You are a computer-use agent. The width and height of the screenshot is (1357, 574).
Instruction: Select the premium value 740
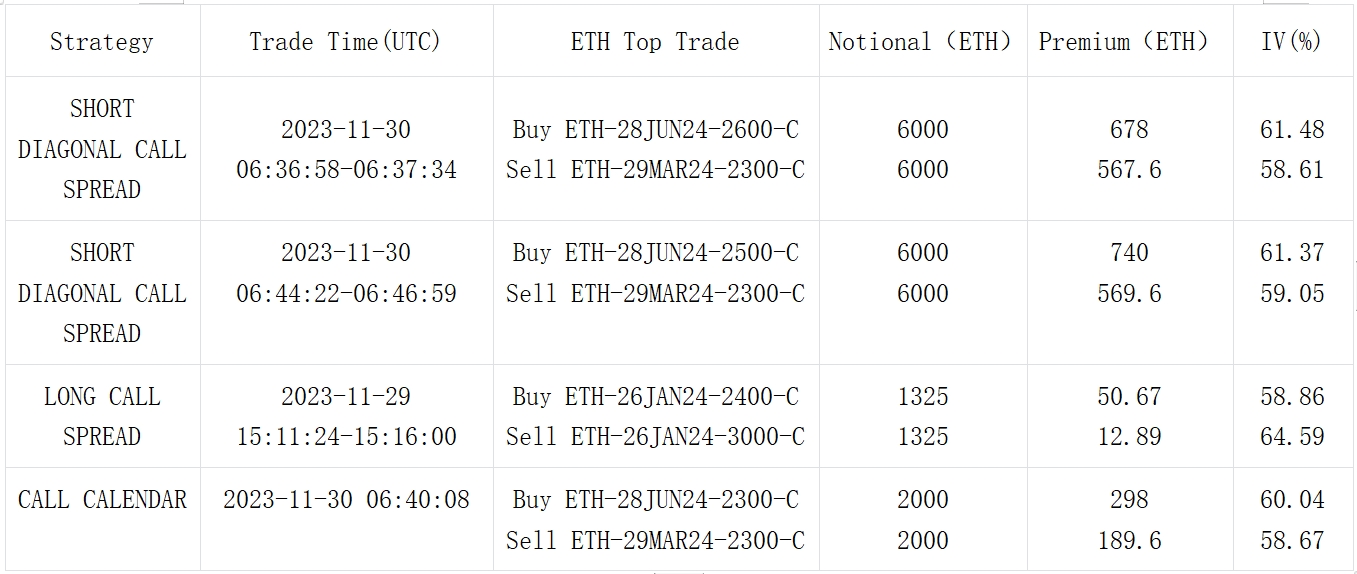tap(1129, 253)
